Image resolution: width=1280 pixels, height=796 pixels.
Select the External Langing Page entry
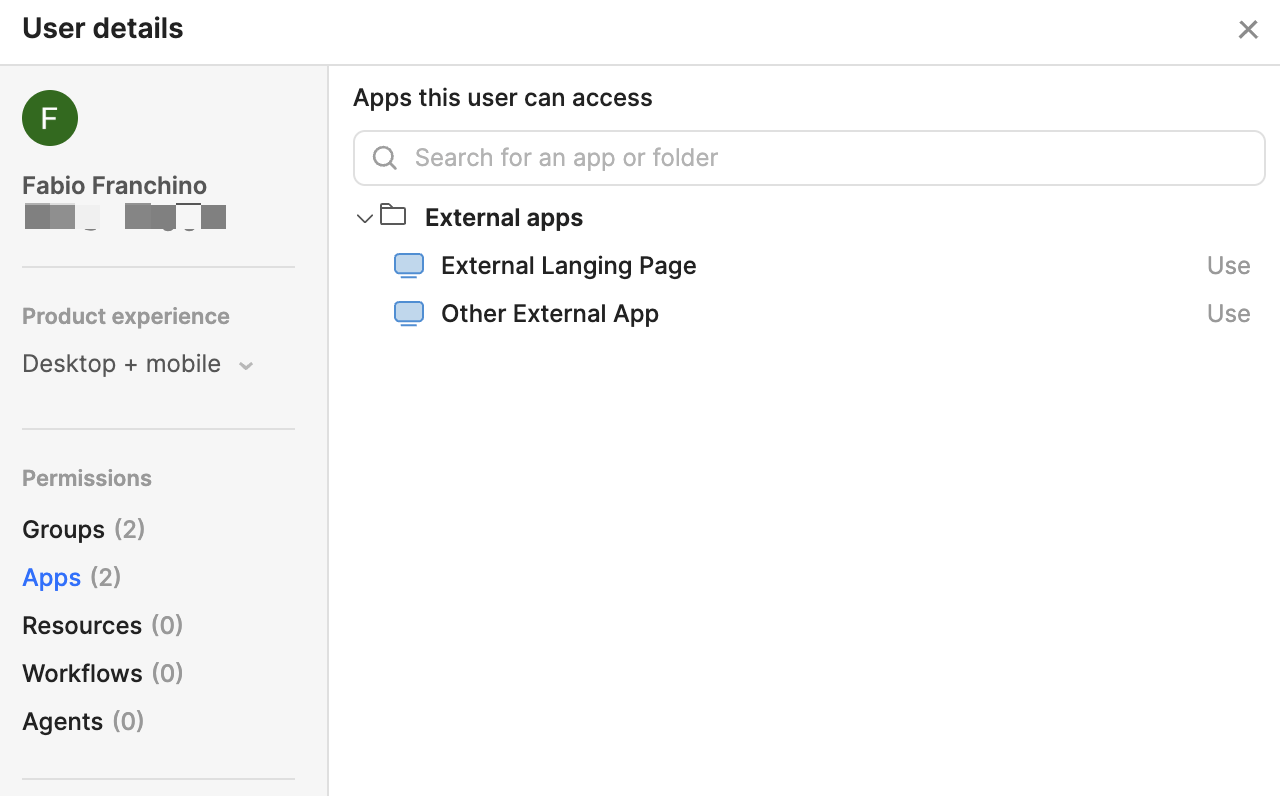point(568,266)
